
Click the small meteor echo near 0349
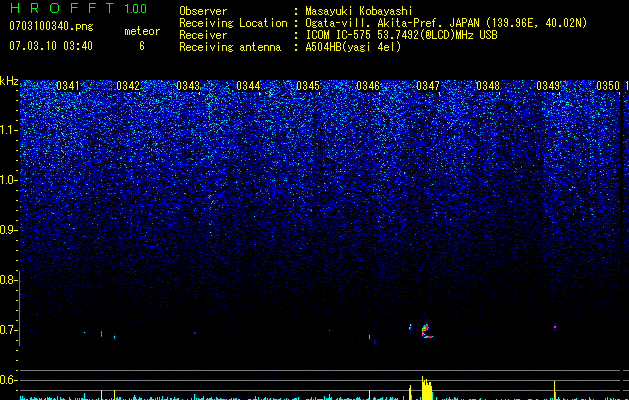(555, 327)
